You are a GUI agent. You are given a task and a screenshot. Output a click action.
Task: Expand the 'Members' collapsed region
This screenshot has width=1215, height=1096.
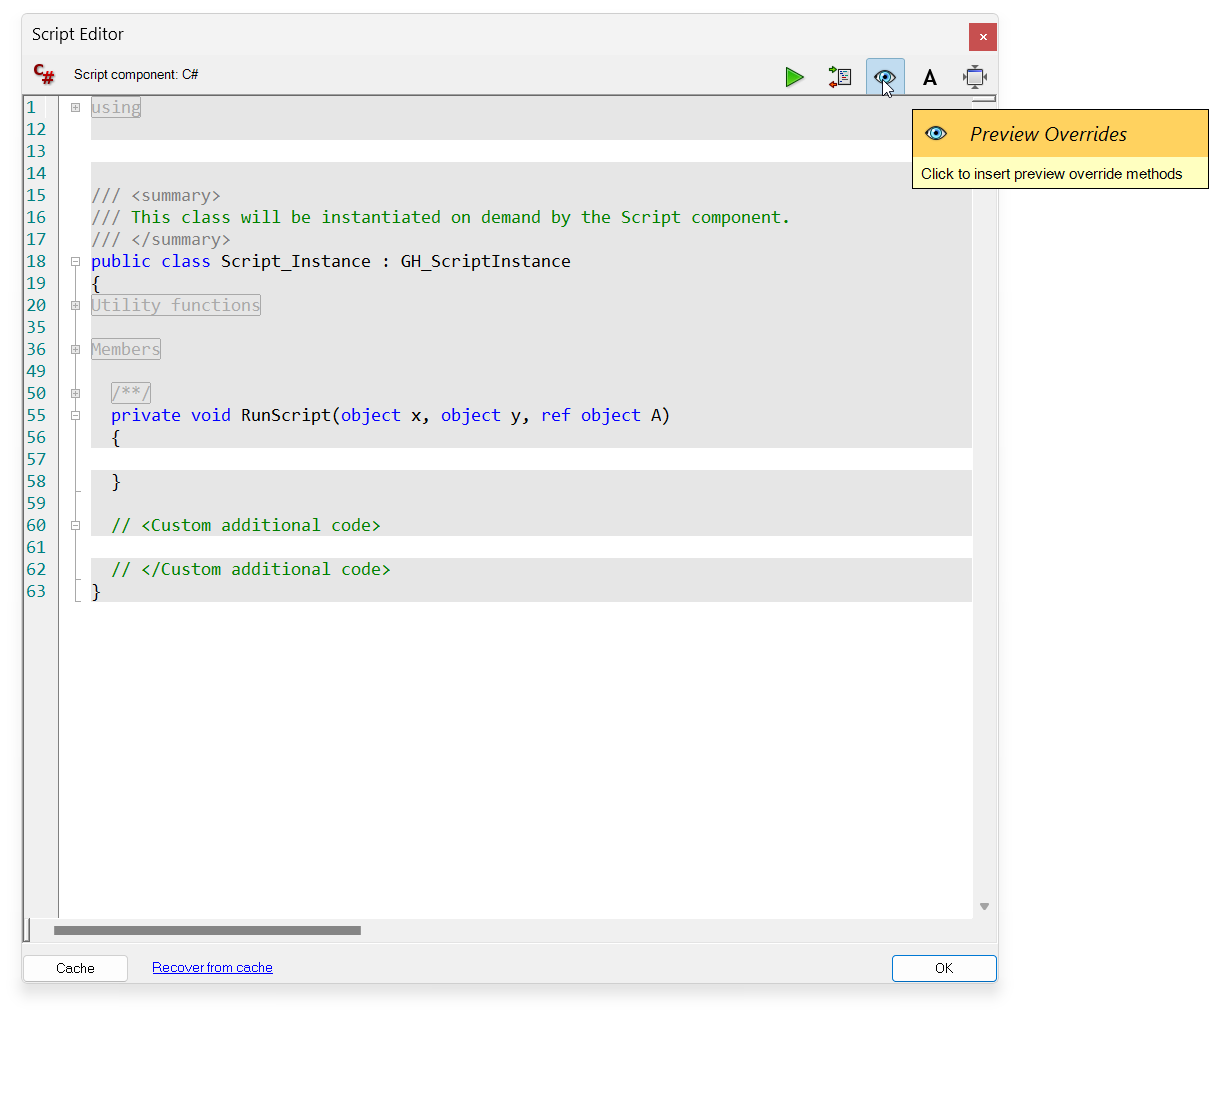click(x=75, y=349)
